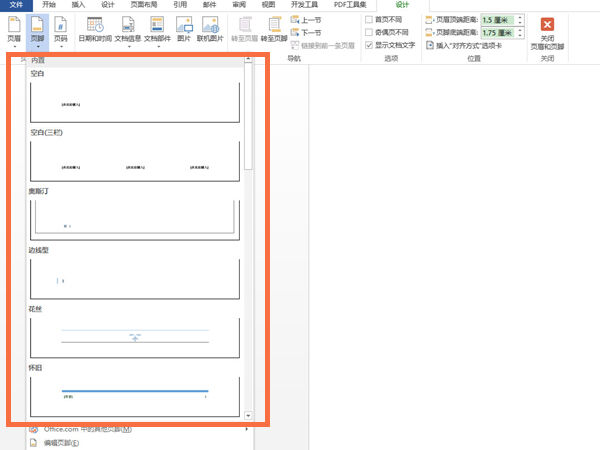Switch to the 插入 ribbon tab
The width and height of the screenshot is (600, 450).
78,5
